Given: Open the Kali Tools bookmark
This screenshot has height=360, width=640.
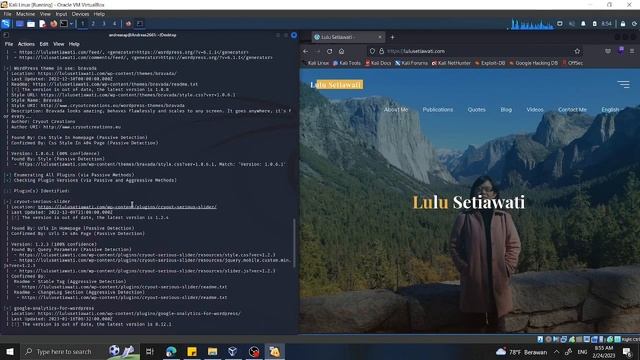Looking at the screenshot, I should (347, 63).
